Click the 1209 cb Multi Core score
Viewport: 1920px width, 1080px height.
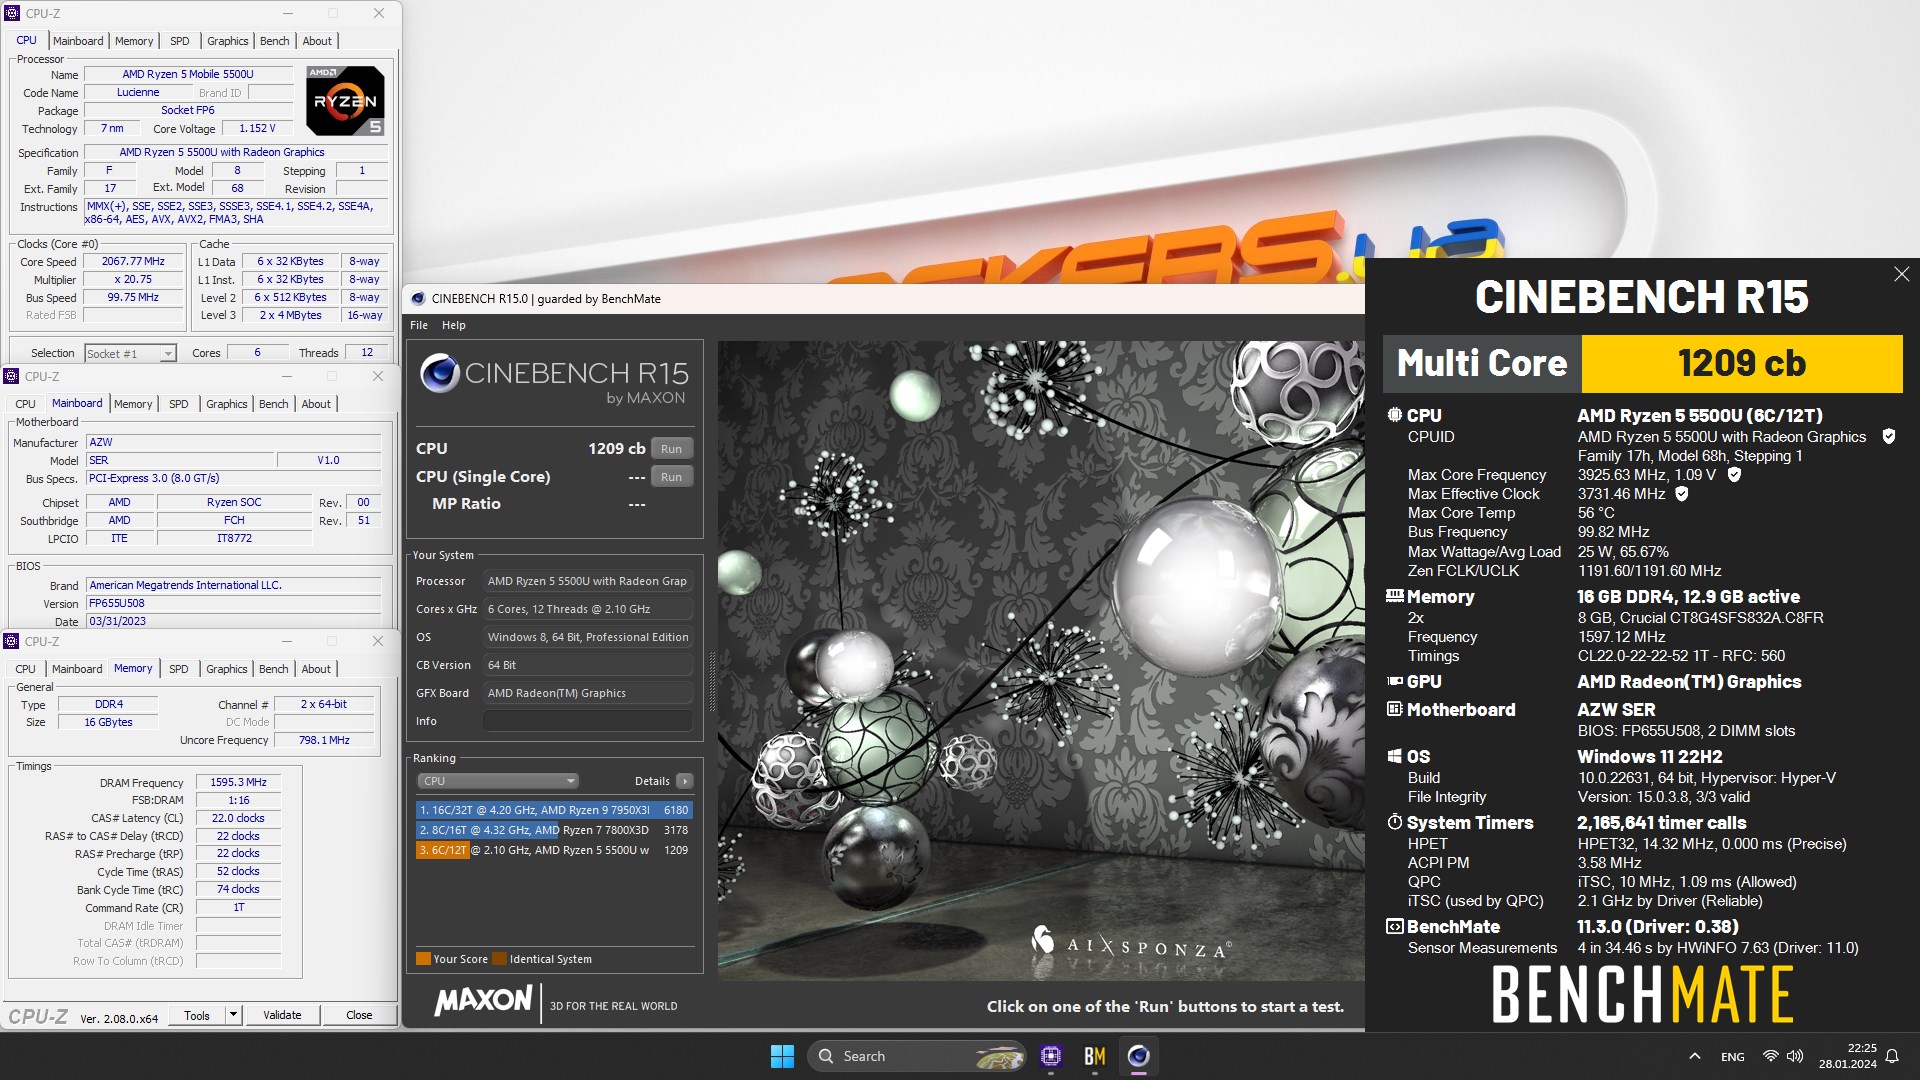coord(1741,363)
